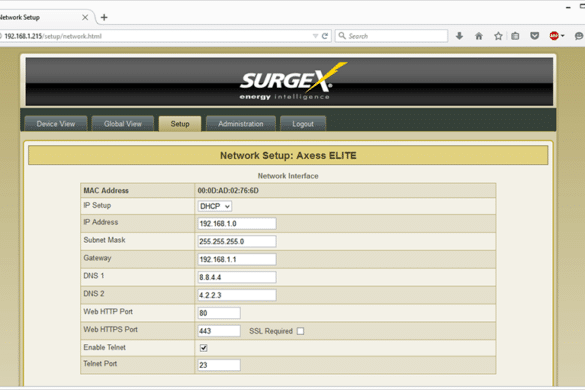Viewport: 585px width, 390px height.
Task: Open the Adblock Plus icon
Action: [554, 36]
